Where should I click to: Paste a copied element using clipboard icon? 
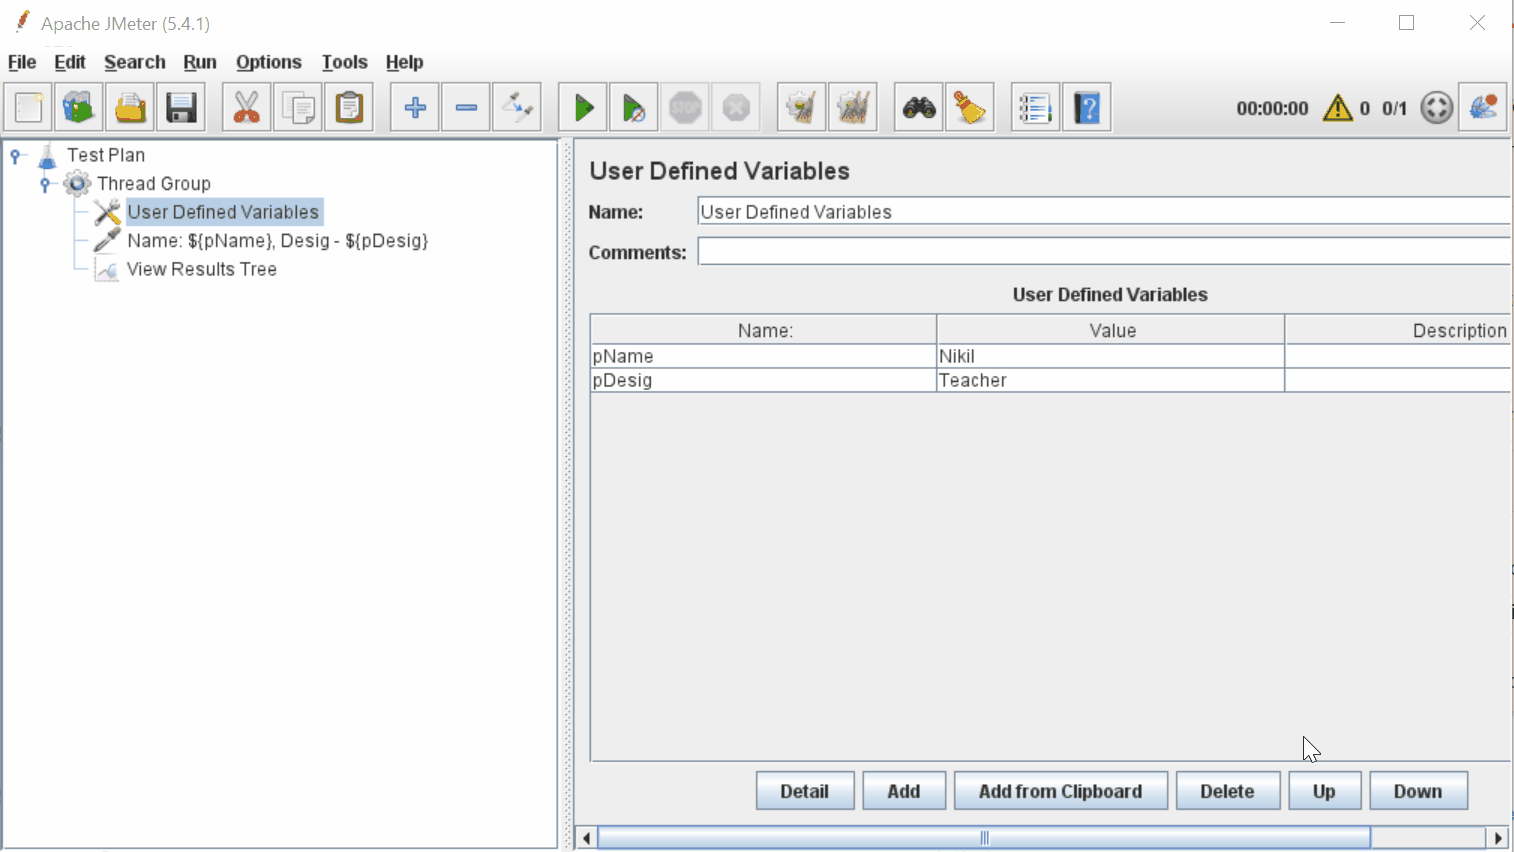click(348, 107)
